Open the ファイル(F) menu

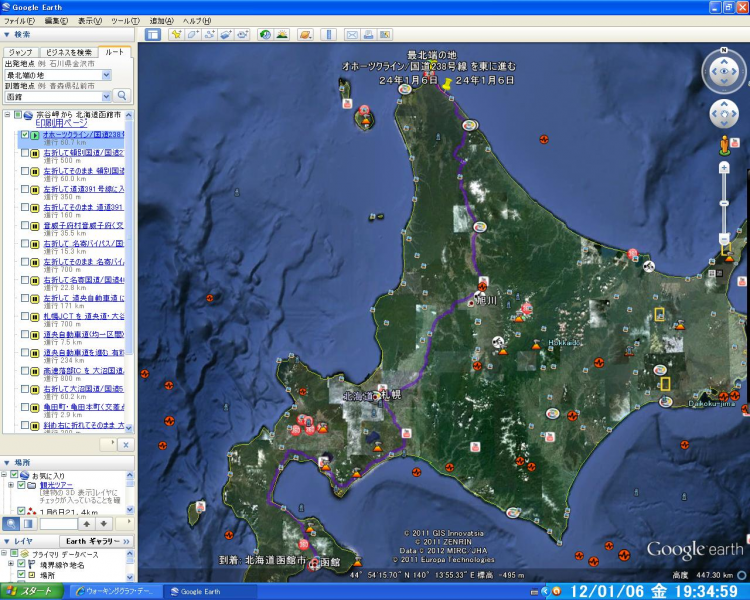pyautogui.click(x=20, y=21)
